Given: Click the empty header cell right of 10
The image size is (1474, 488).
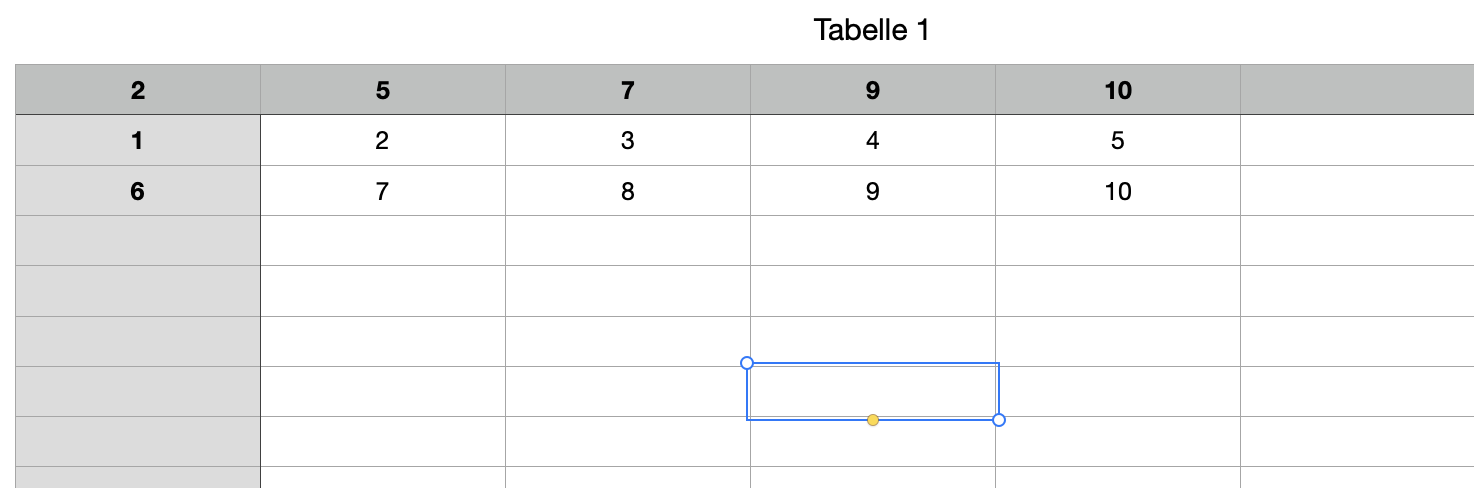Looking at the screenshot, I should click(x=1357, y=90).
